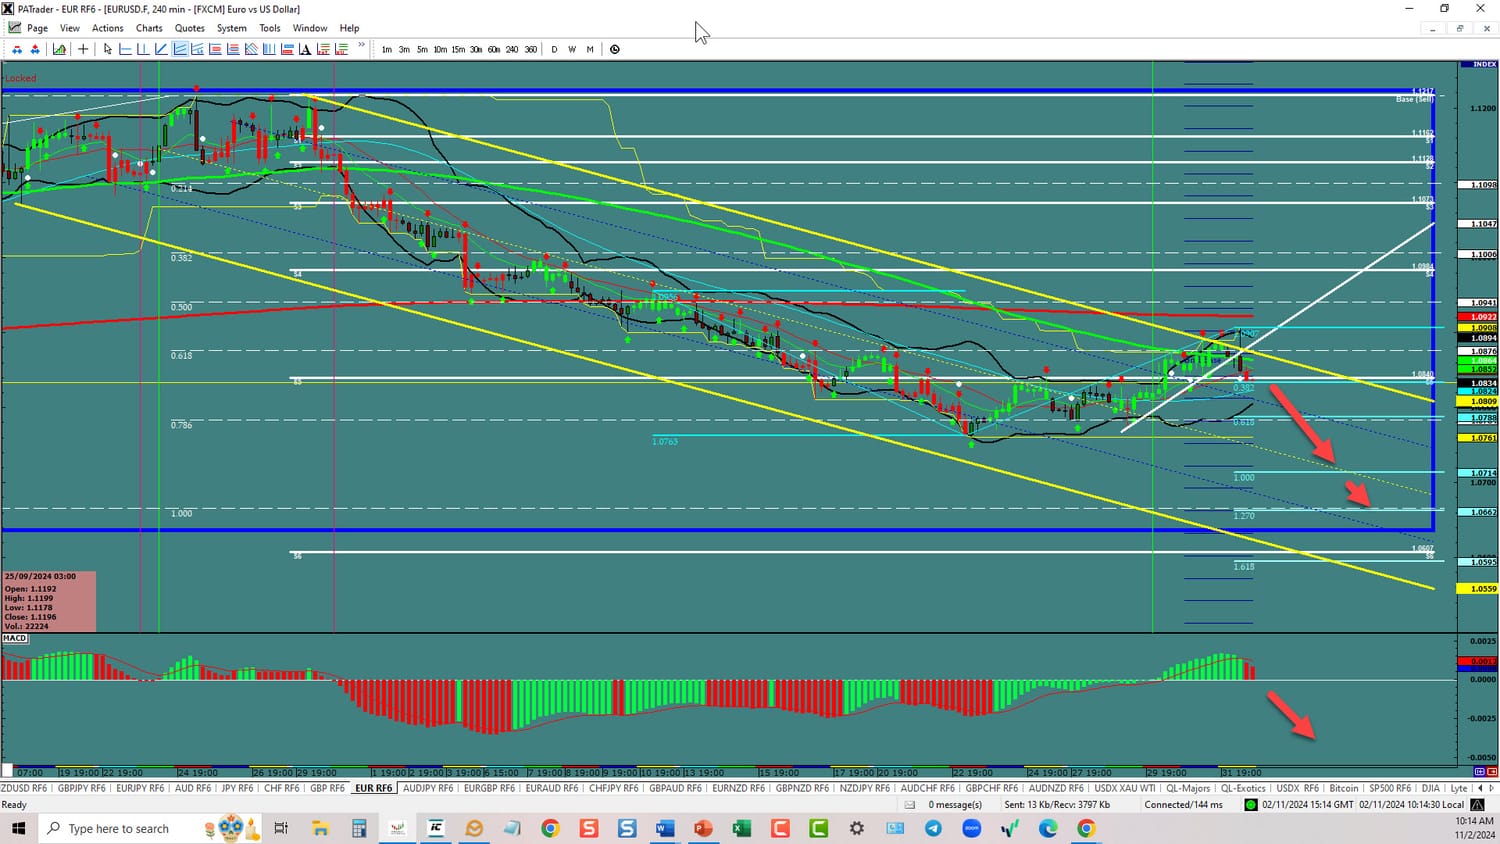1500x844 pixels.
Task: Switch to the USDX XAU WTI tab
Action: point(1125,788)
